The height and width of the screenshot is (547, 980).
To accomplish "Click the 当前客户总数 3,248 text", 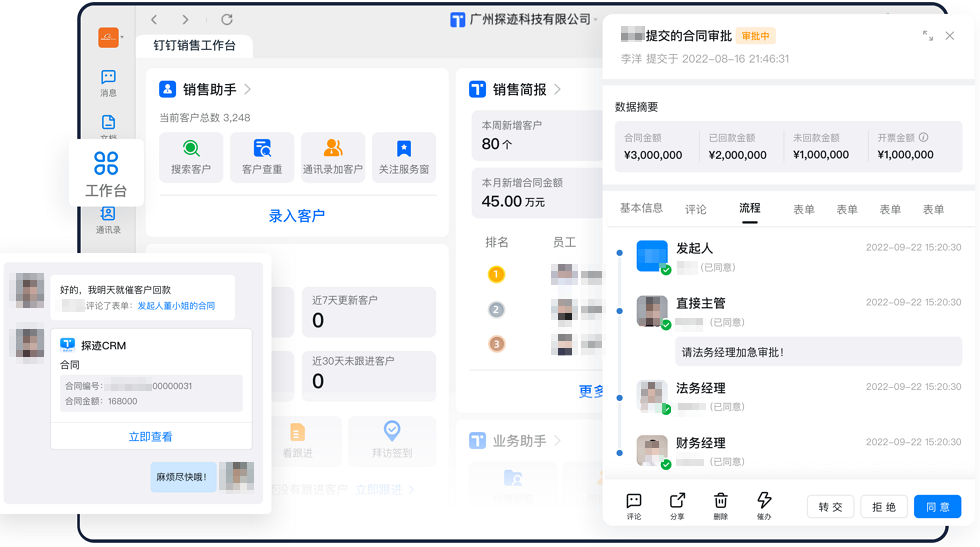I will point(204,118).
